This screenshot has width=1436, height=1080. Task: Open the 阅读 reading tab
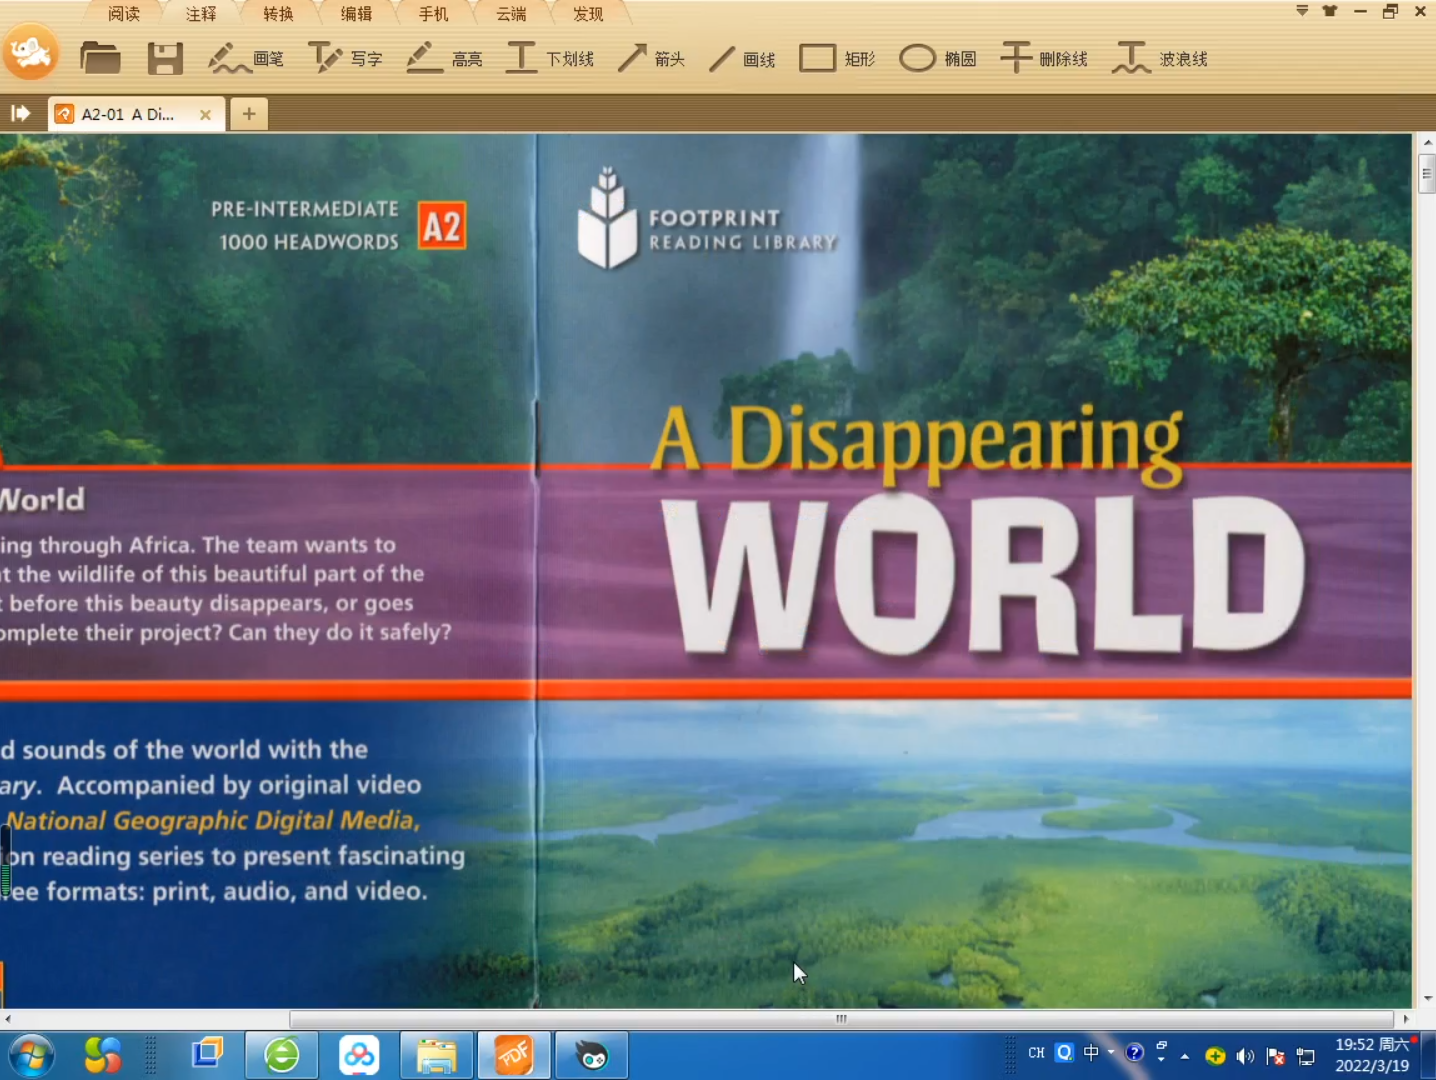tap(124, 14)
